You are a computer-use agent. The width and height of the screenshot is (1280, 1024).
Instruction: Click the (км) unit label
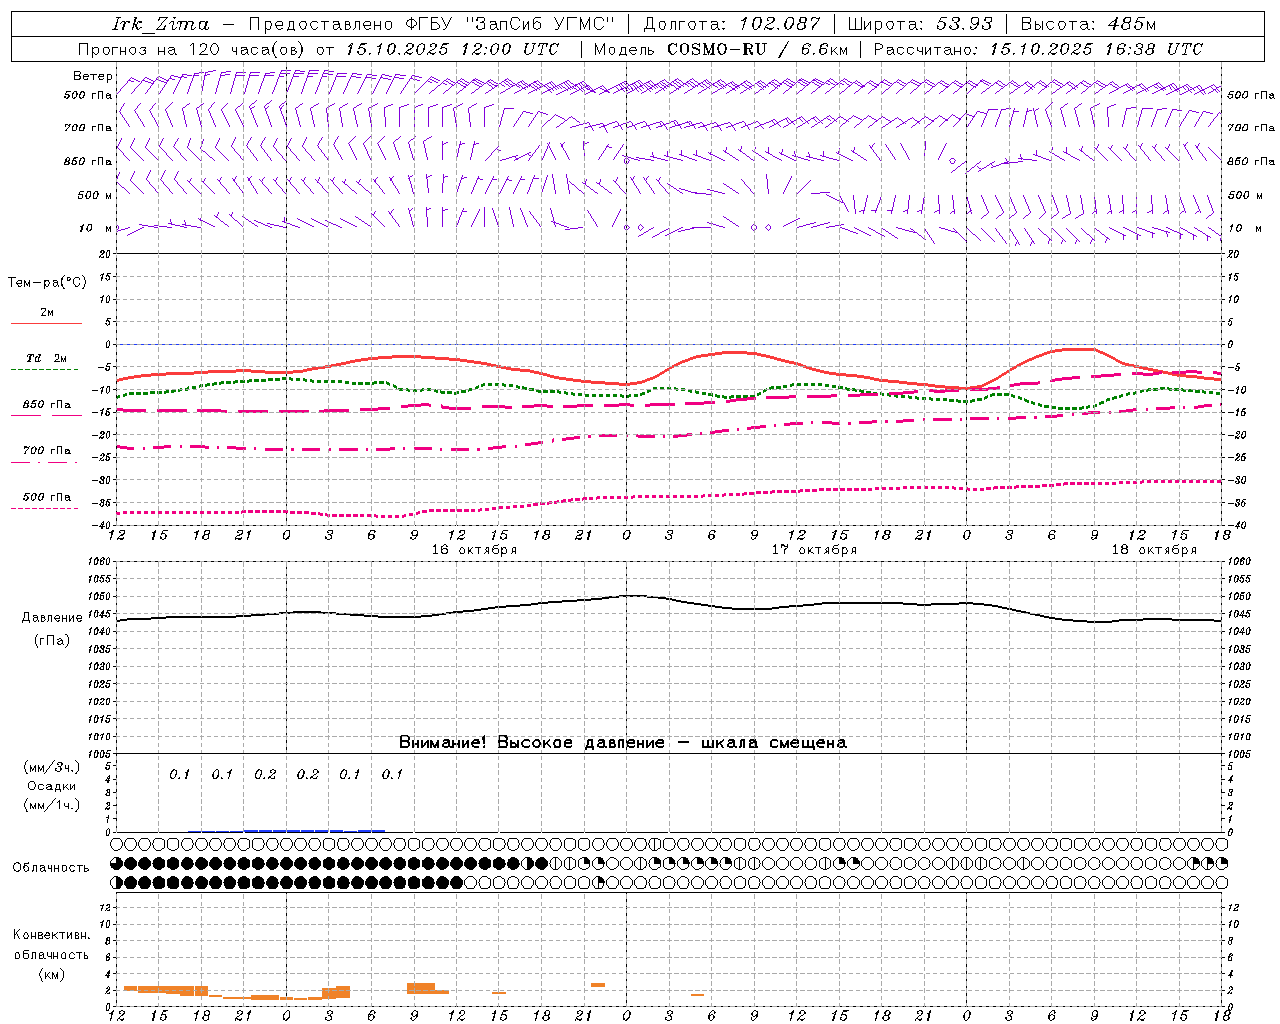point(51,974)
